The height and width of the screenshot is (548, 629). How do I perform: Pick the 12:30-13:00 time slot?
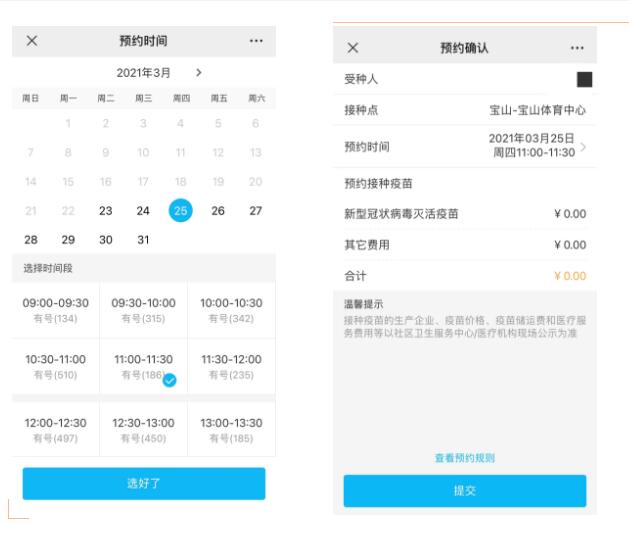(143, 429)
